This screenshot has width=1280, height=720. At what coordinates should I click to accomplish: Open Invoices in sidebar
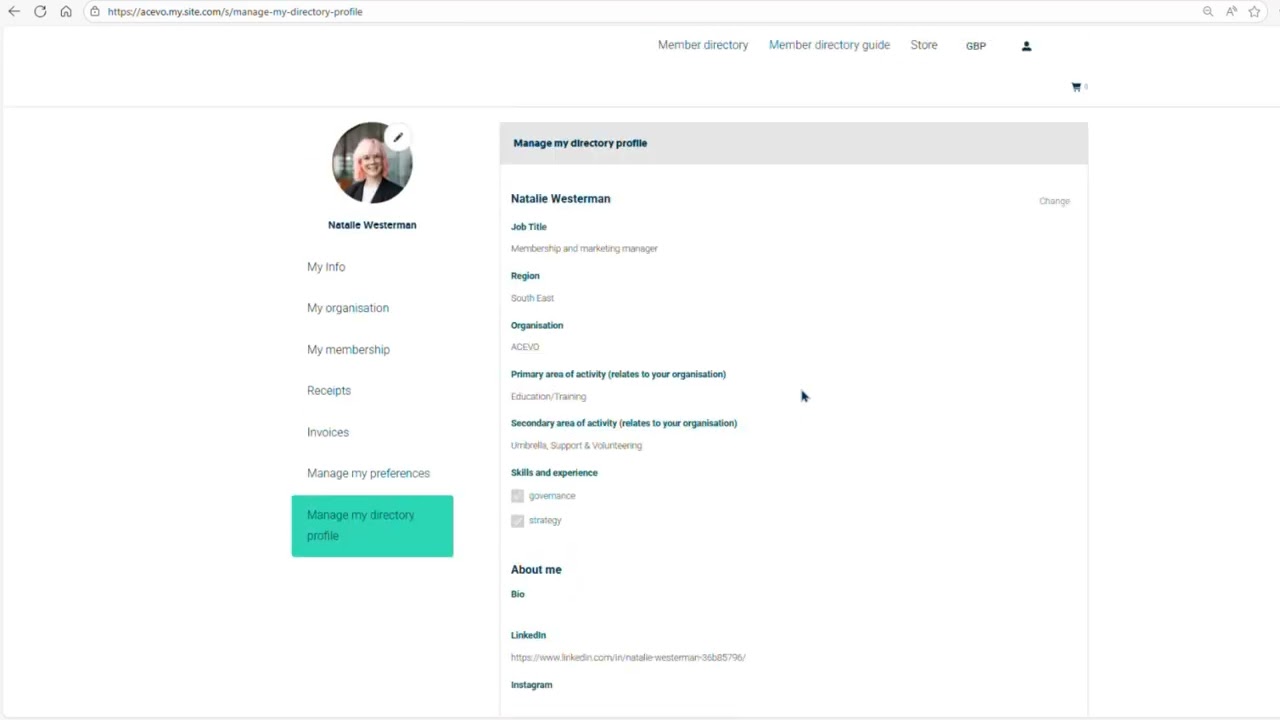tap(328, 433)
